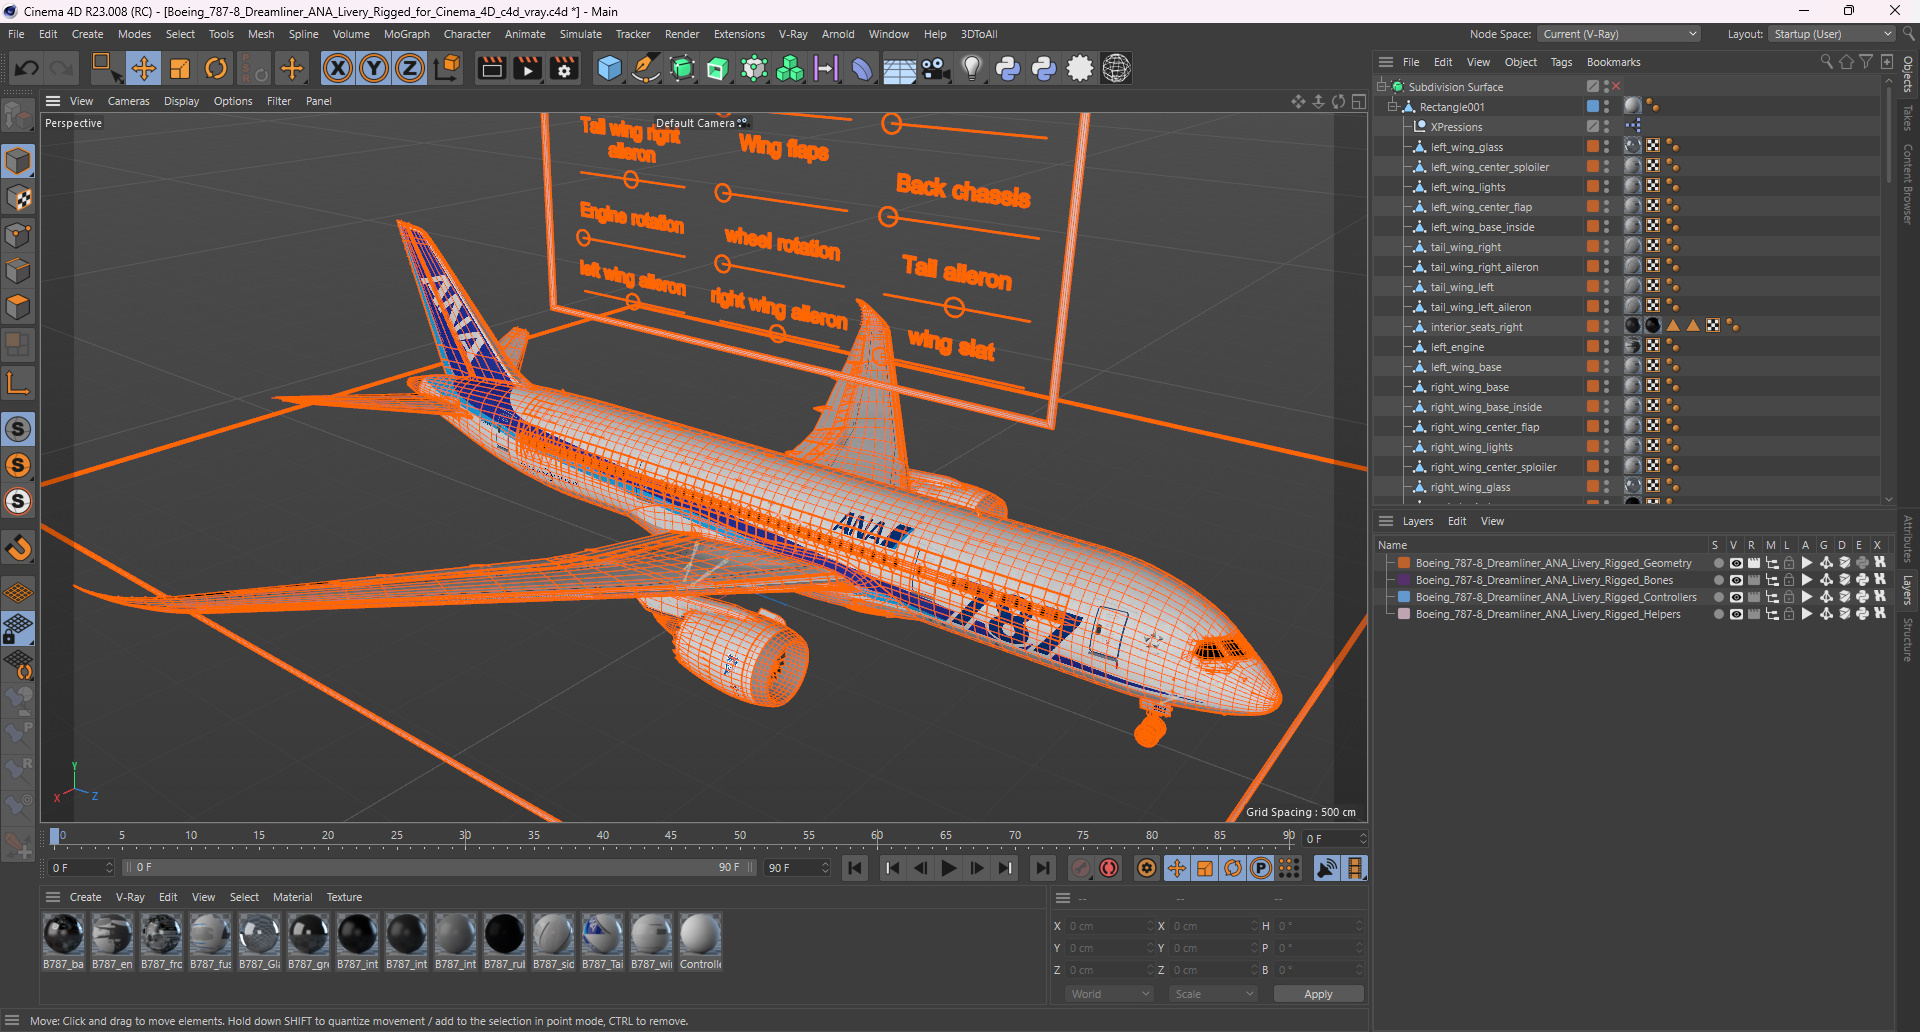Click the globe network icon
This screenshot has height=1032, width=1920.
(x=1116, y=68)
